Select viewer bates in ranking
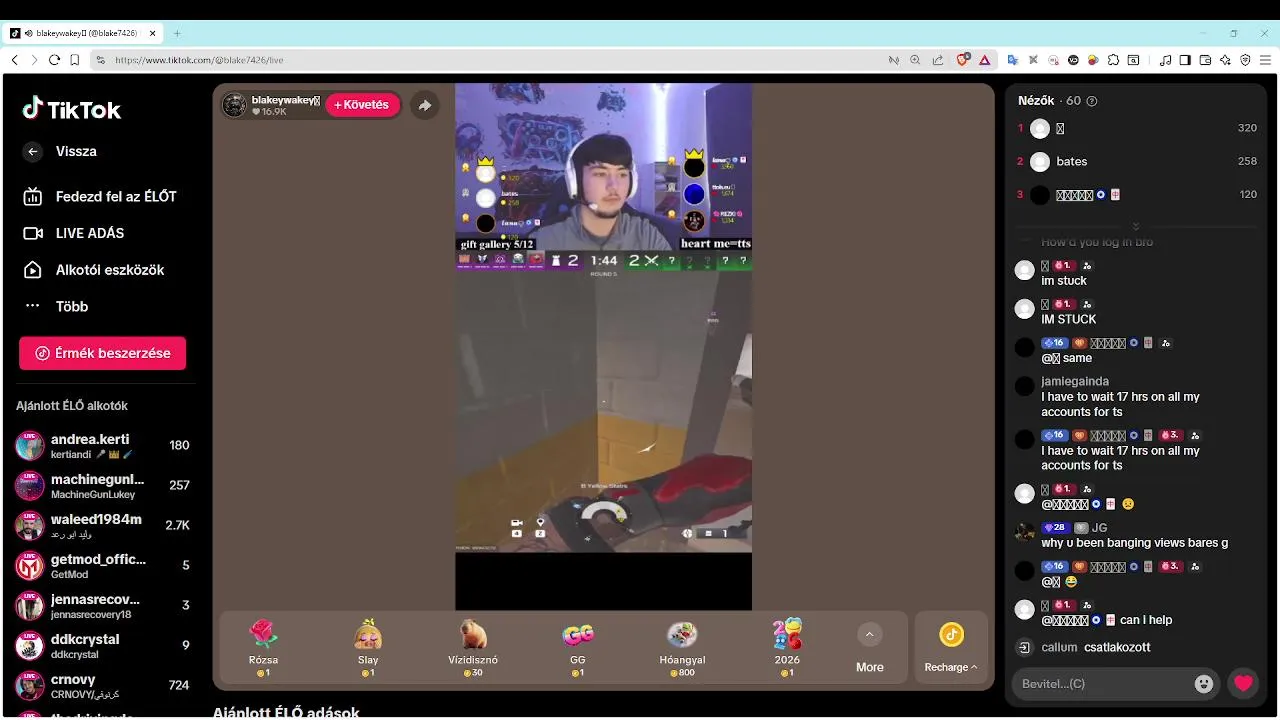 point(1137,161)
